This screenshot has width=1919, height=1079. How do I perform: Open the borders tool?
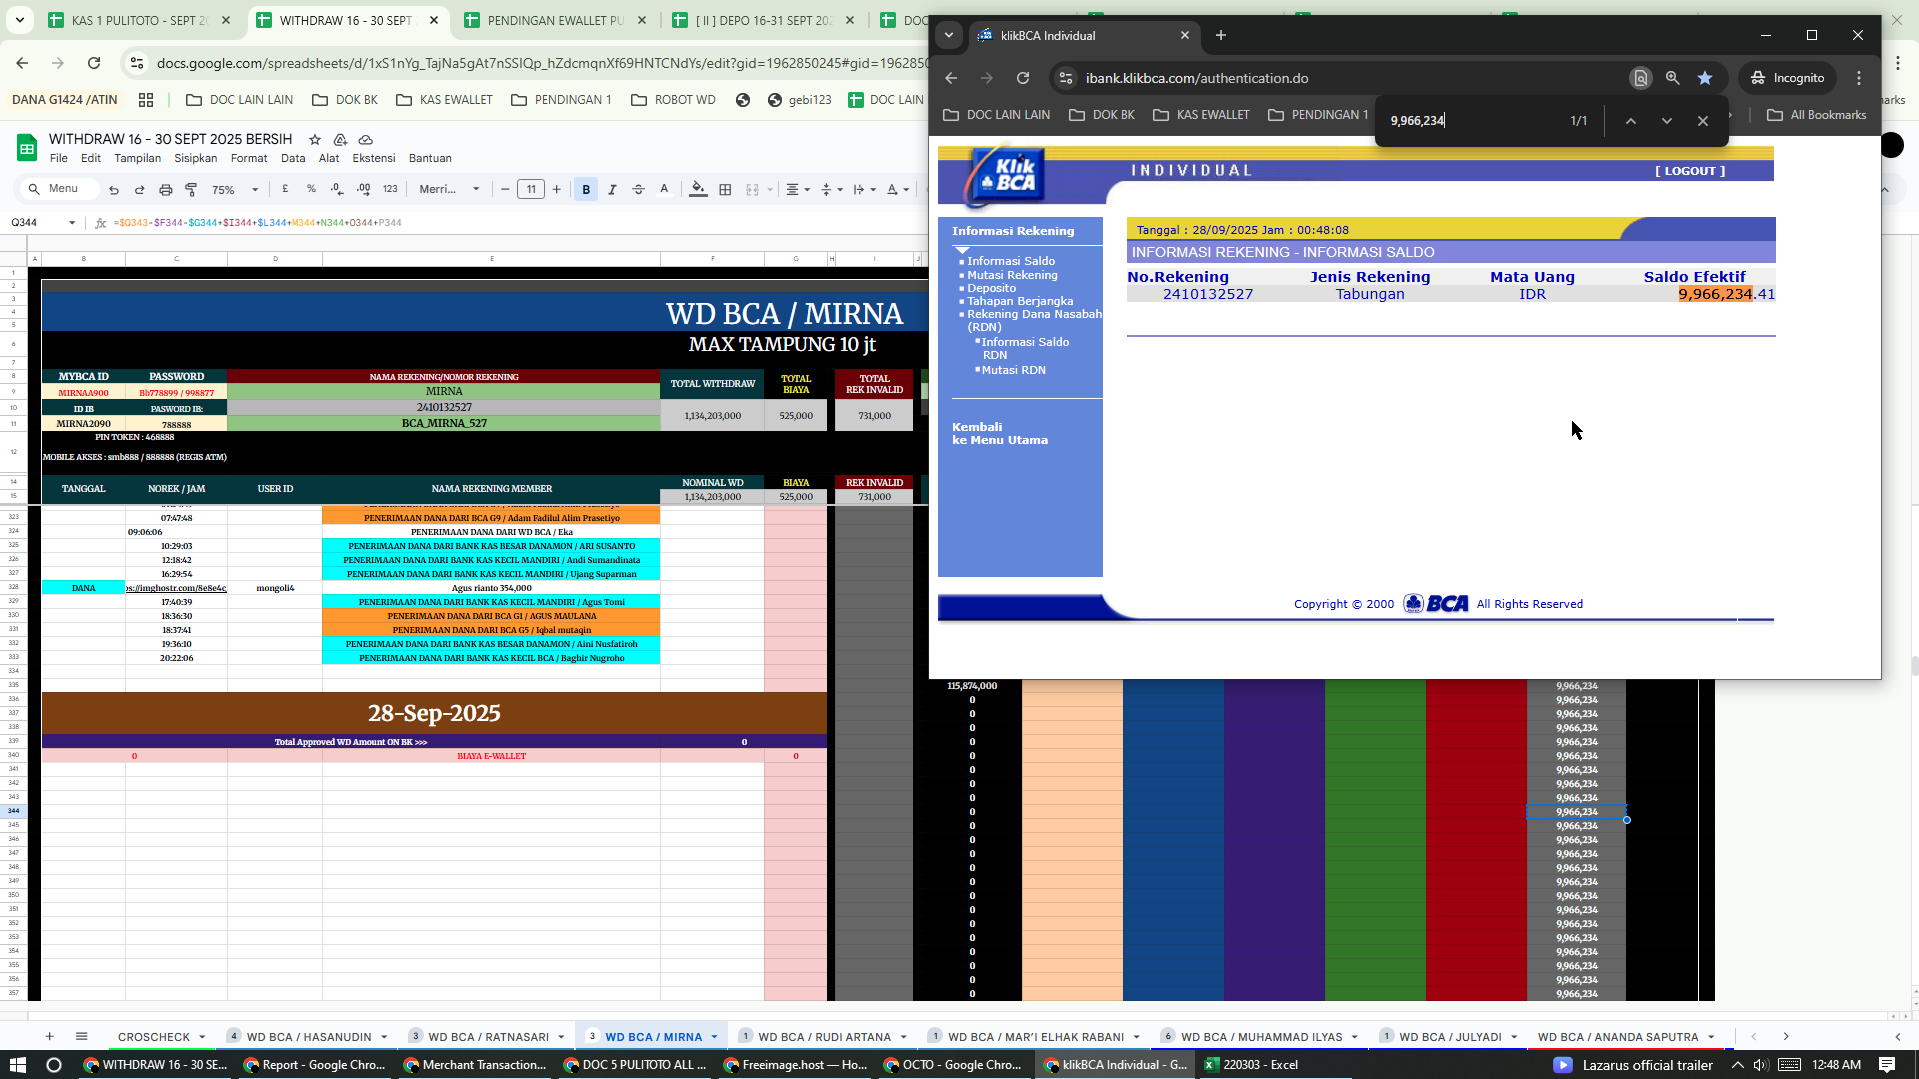[x=725, y=189]
